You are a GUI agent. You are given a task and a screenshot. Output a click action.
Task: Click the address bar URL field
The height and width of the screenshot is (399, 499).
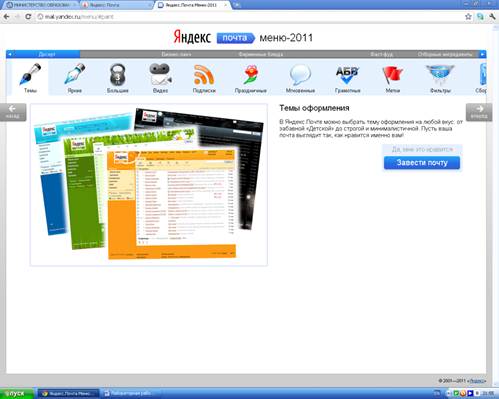tap(248, 16)
